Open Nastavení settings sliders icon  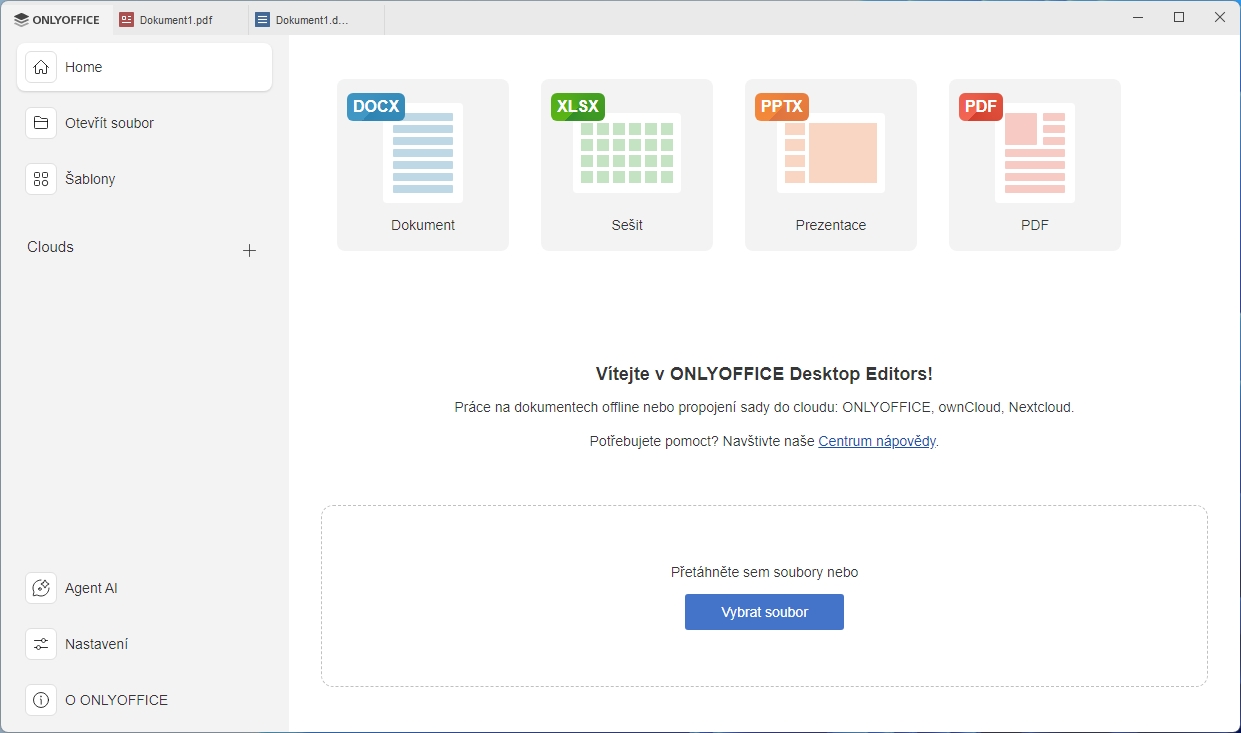[41, 644]
